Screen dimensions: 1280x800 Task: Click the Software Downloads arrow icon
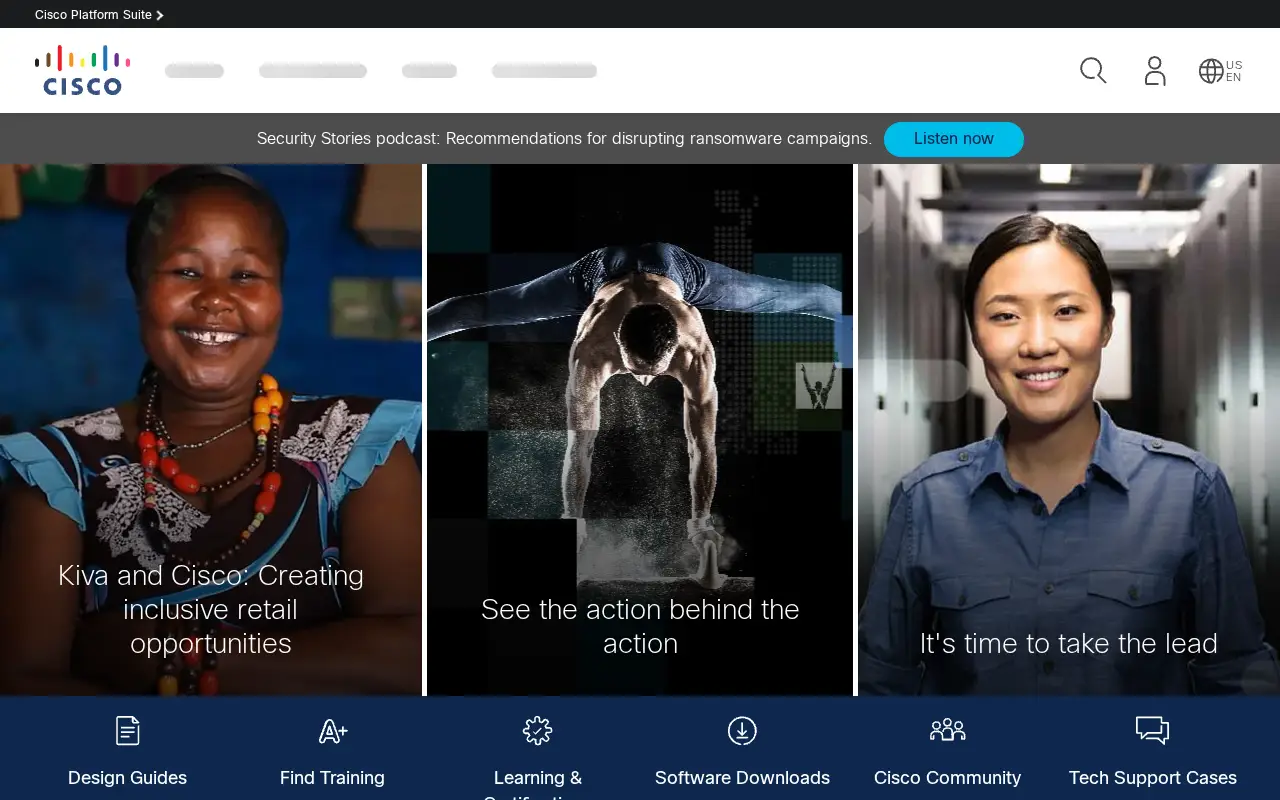[x=742, y=731]
